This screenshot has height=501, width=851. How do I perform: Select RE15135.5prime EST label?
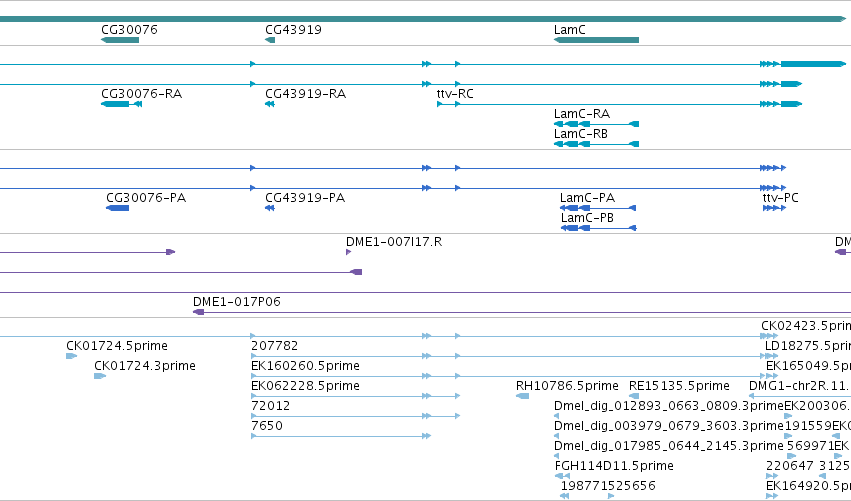pyautogui.click(x=679, y=385)
